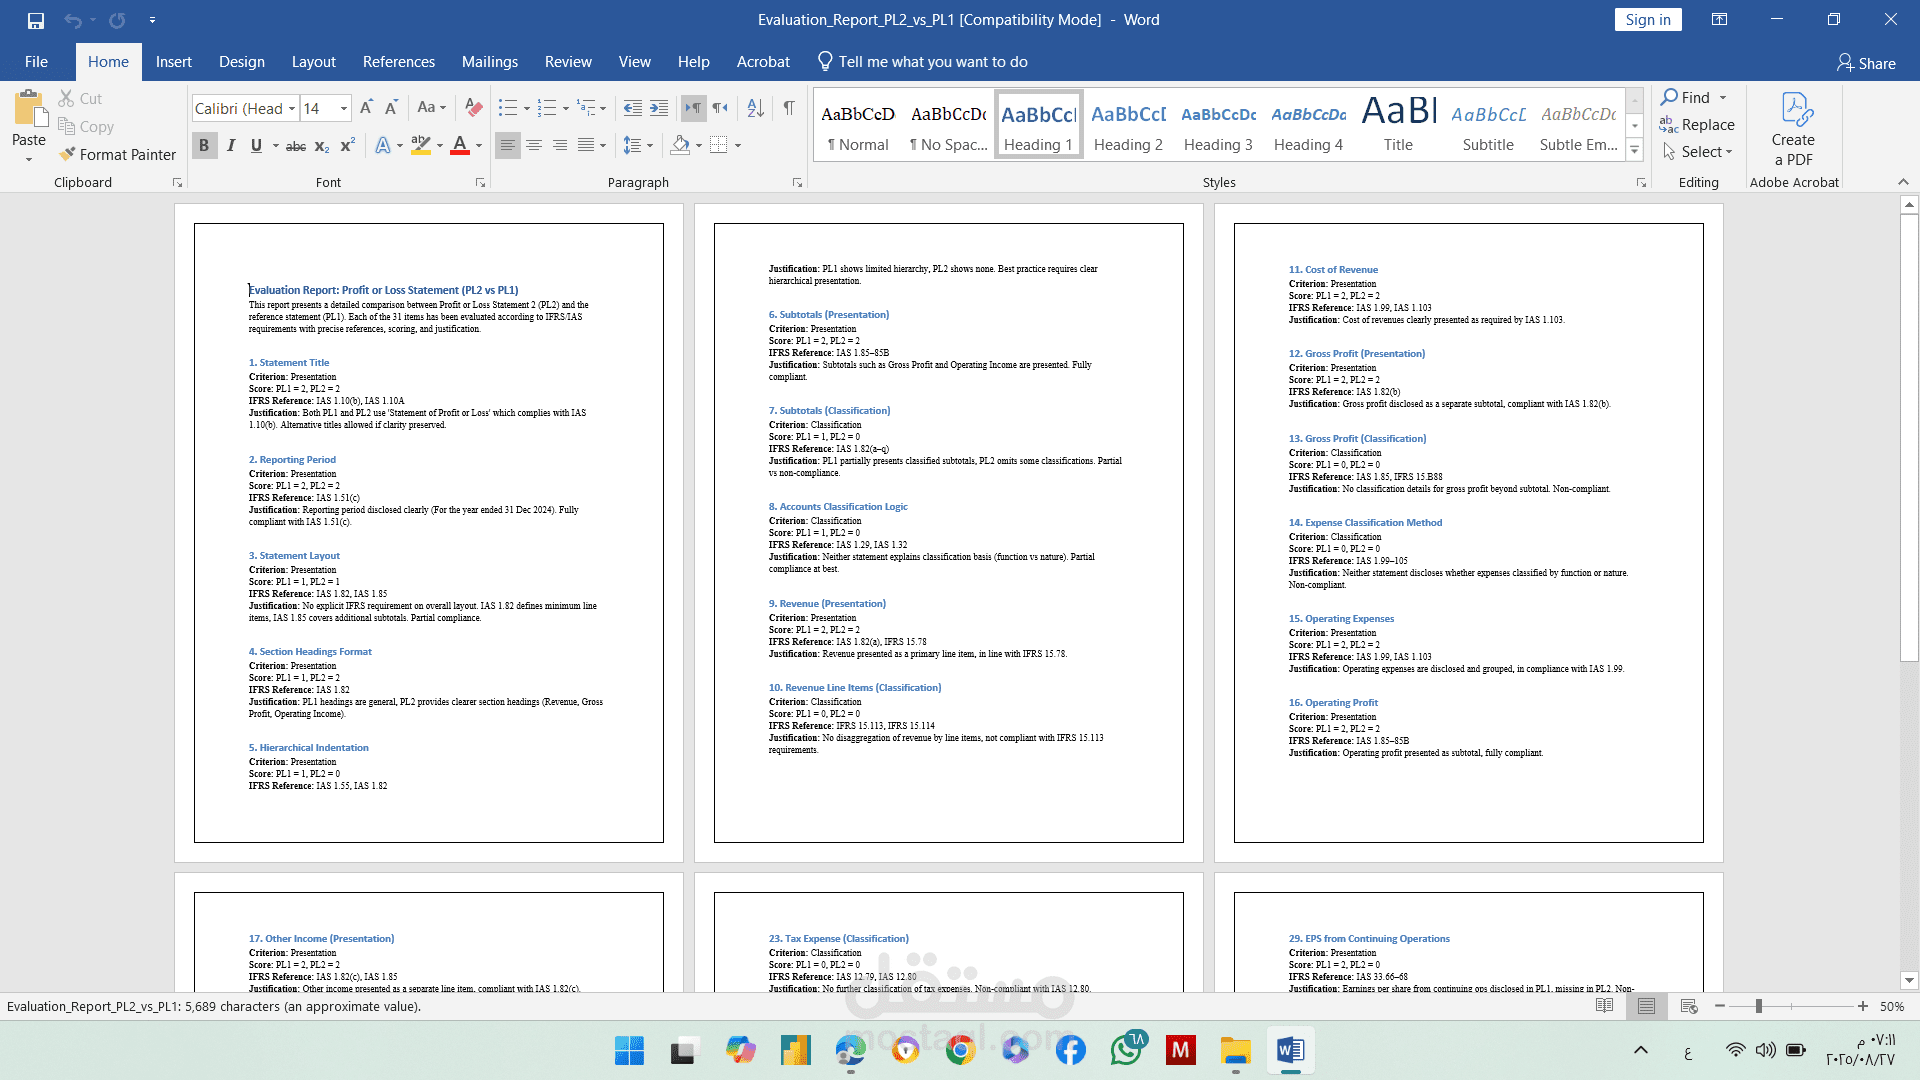Open the Review ribbon tab

pyautogui.click(x=568, y=62)
